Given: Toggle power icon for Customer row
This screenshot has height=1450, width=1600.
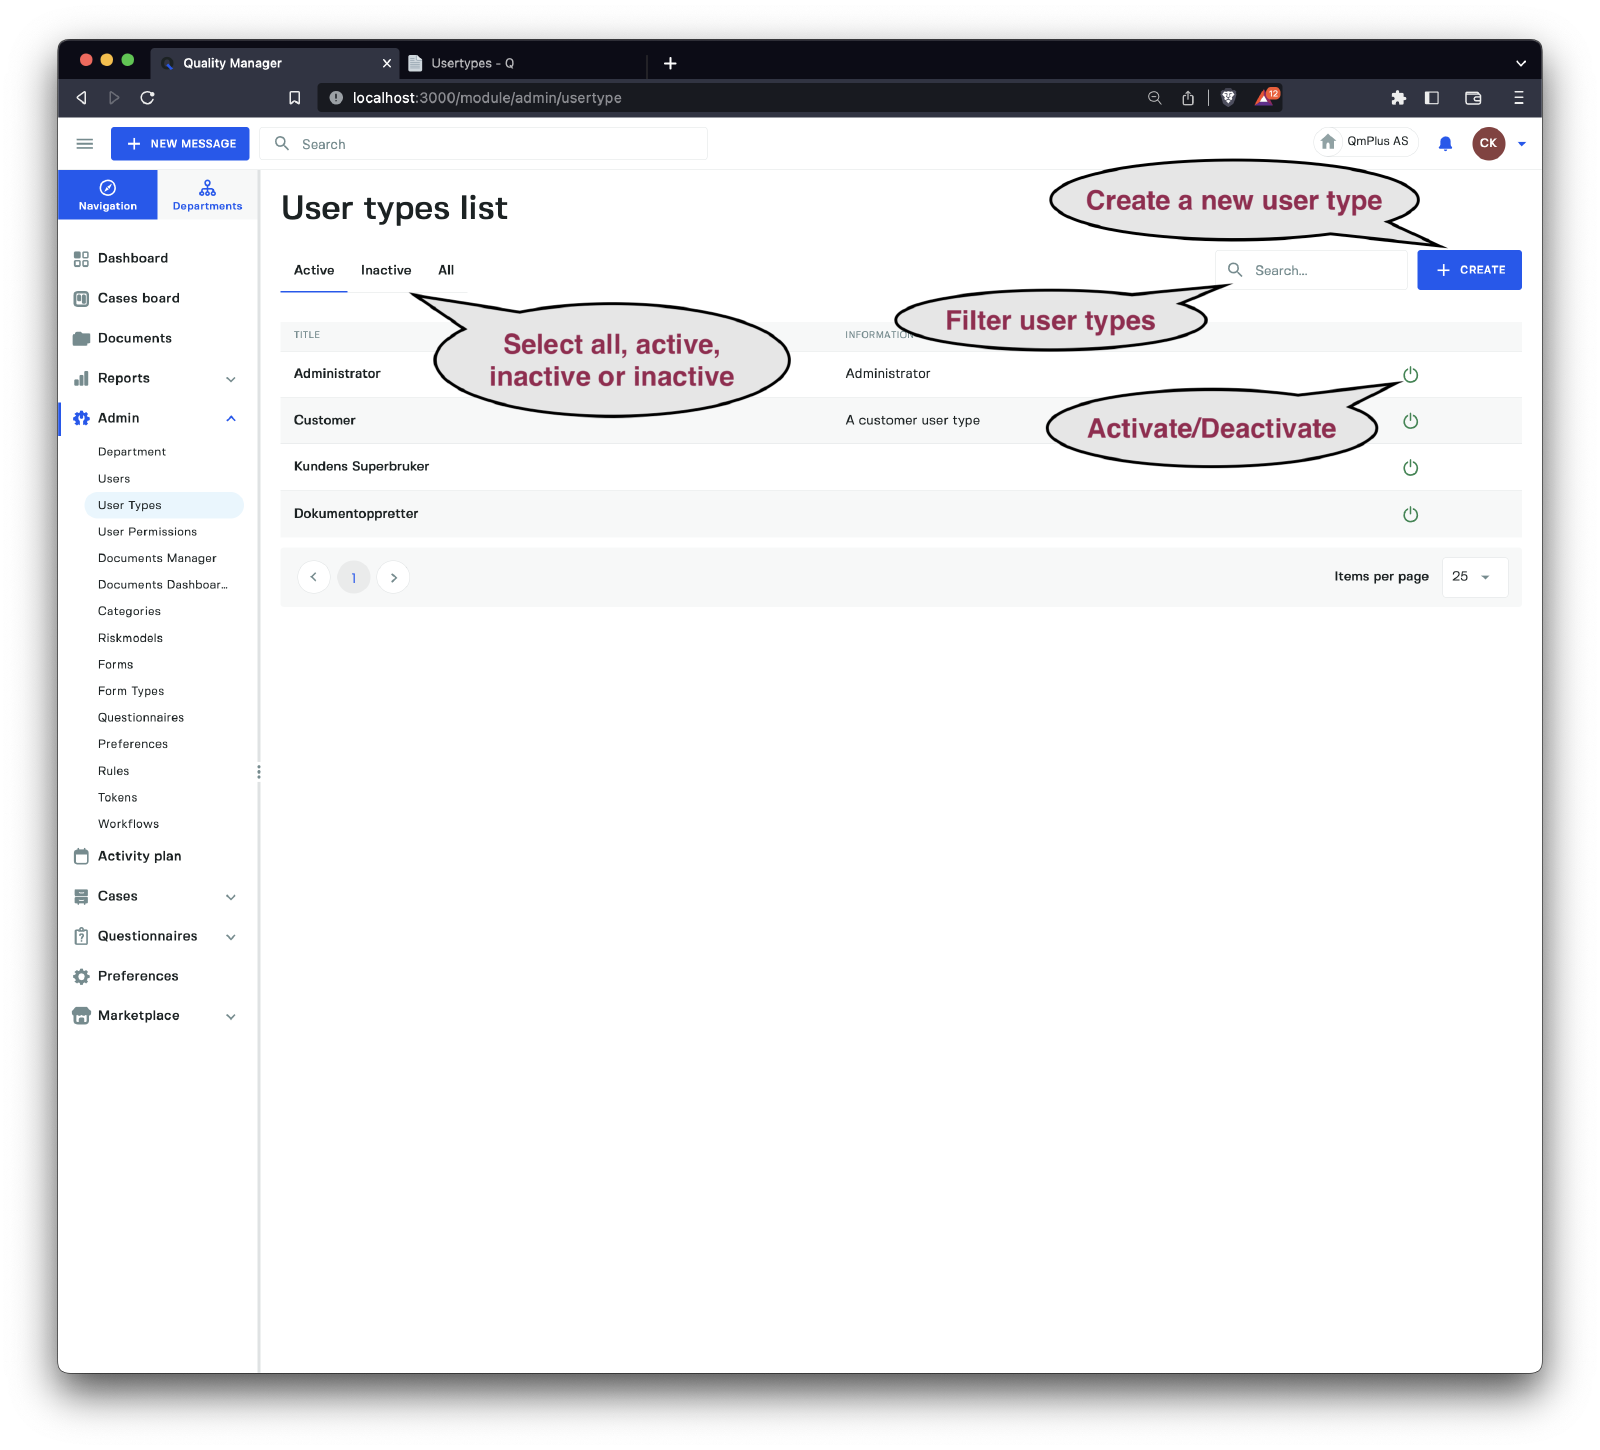Looking at the screenshot, I should tap(1410, 421).
